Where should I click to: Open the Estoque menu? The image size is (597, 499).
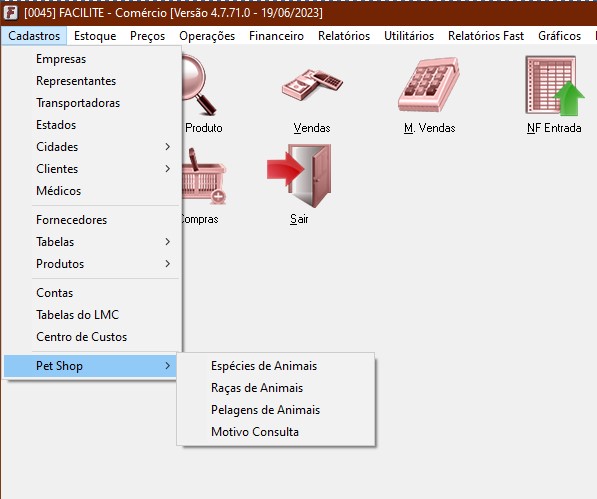[x=95, y=36]
